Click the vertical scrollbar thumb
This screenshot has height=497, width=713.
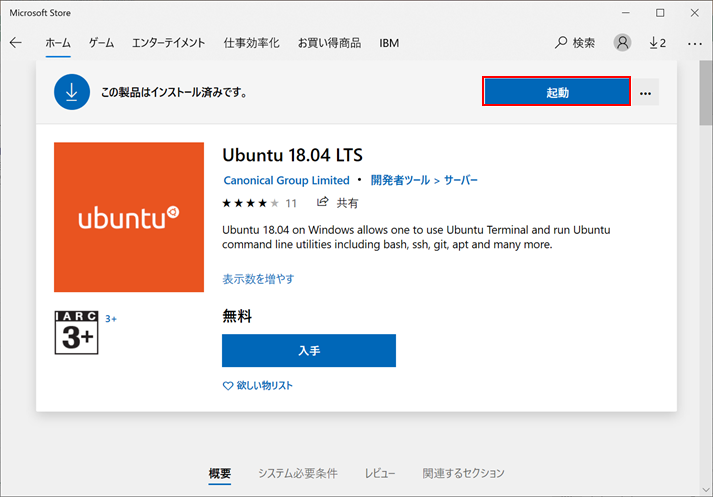tap(706, 93)
